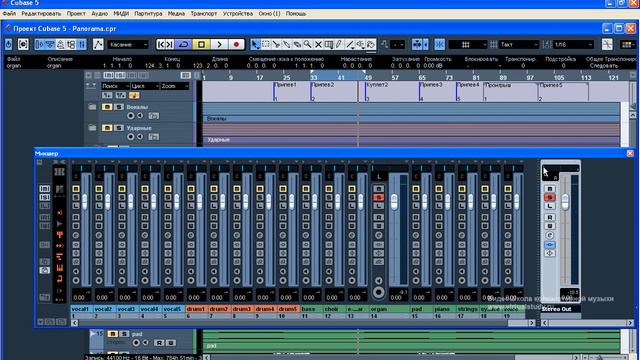Toggle record enable on pad track
Screen dimensions: 640x360
pos(136,343)
